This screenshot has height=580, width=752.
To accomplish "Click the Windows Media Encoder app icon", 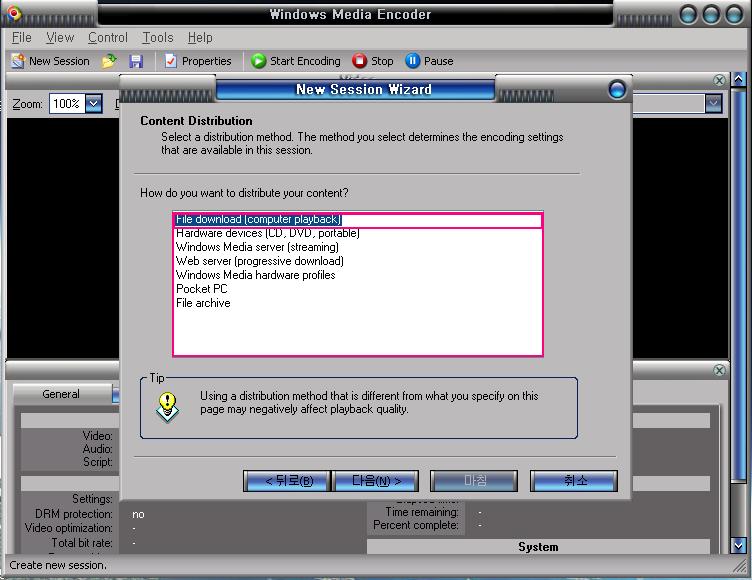I will tap(14, 13).
